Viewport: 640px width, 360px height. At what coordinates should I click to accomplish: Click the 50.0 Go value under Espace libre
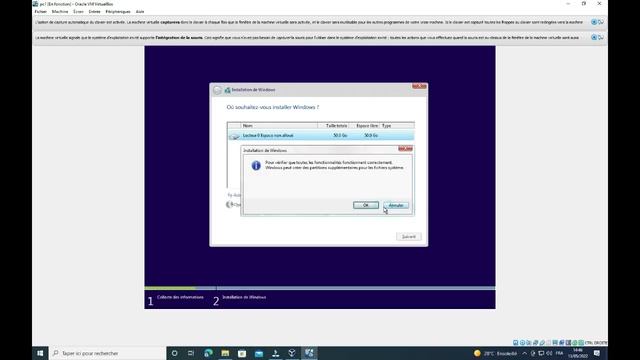click(x=371, y=135)
